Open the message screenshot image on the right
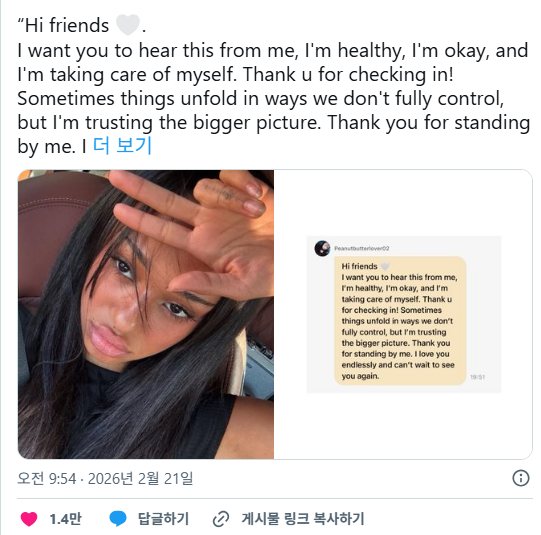Image resolution: width=541 pixels, height=535 pixels. [x=403, y=314]
